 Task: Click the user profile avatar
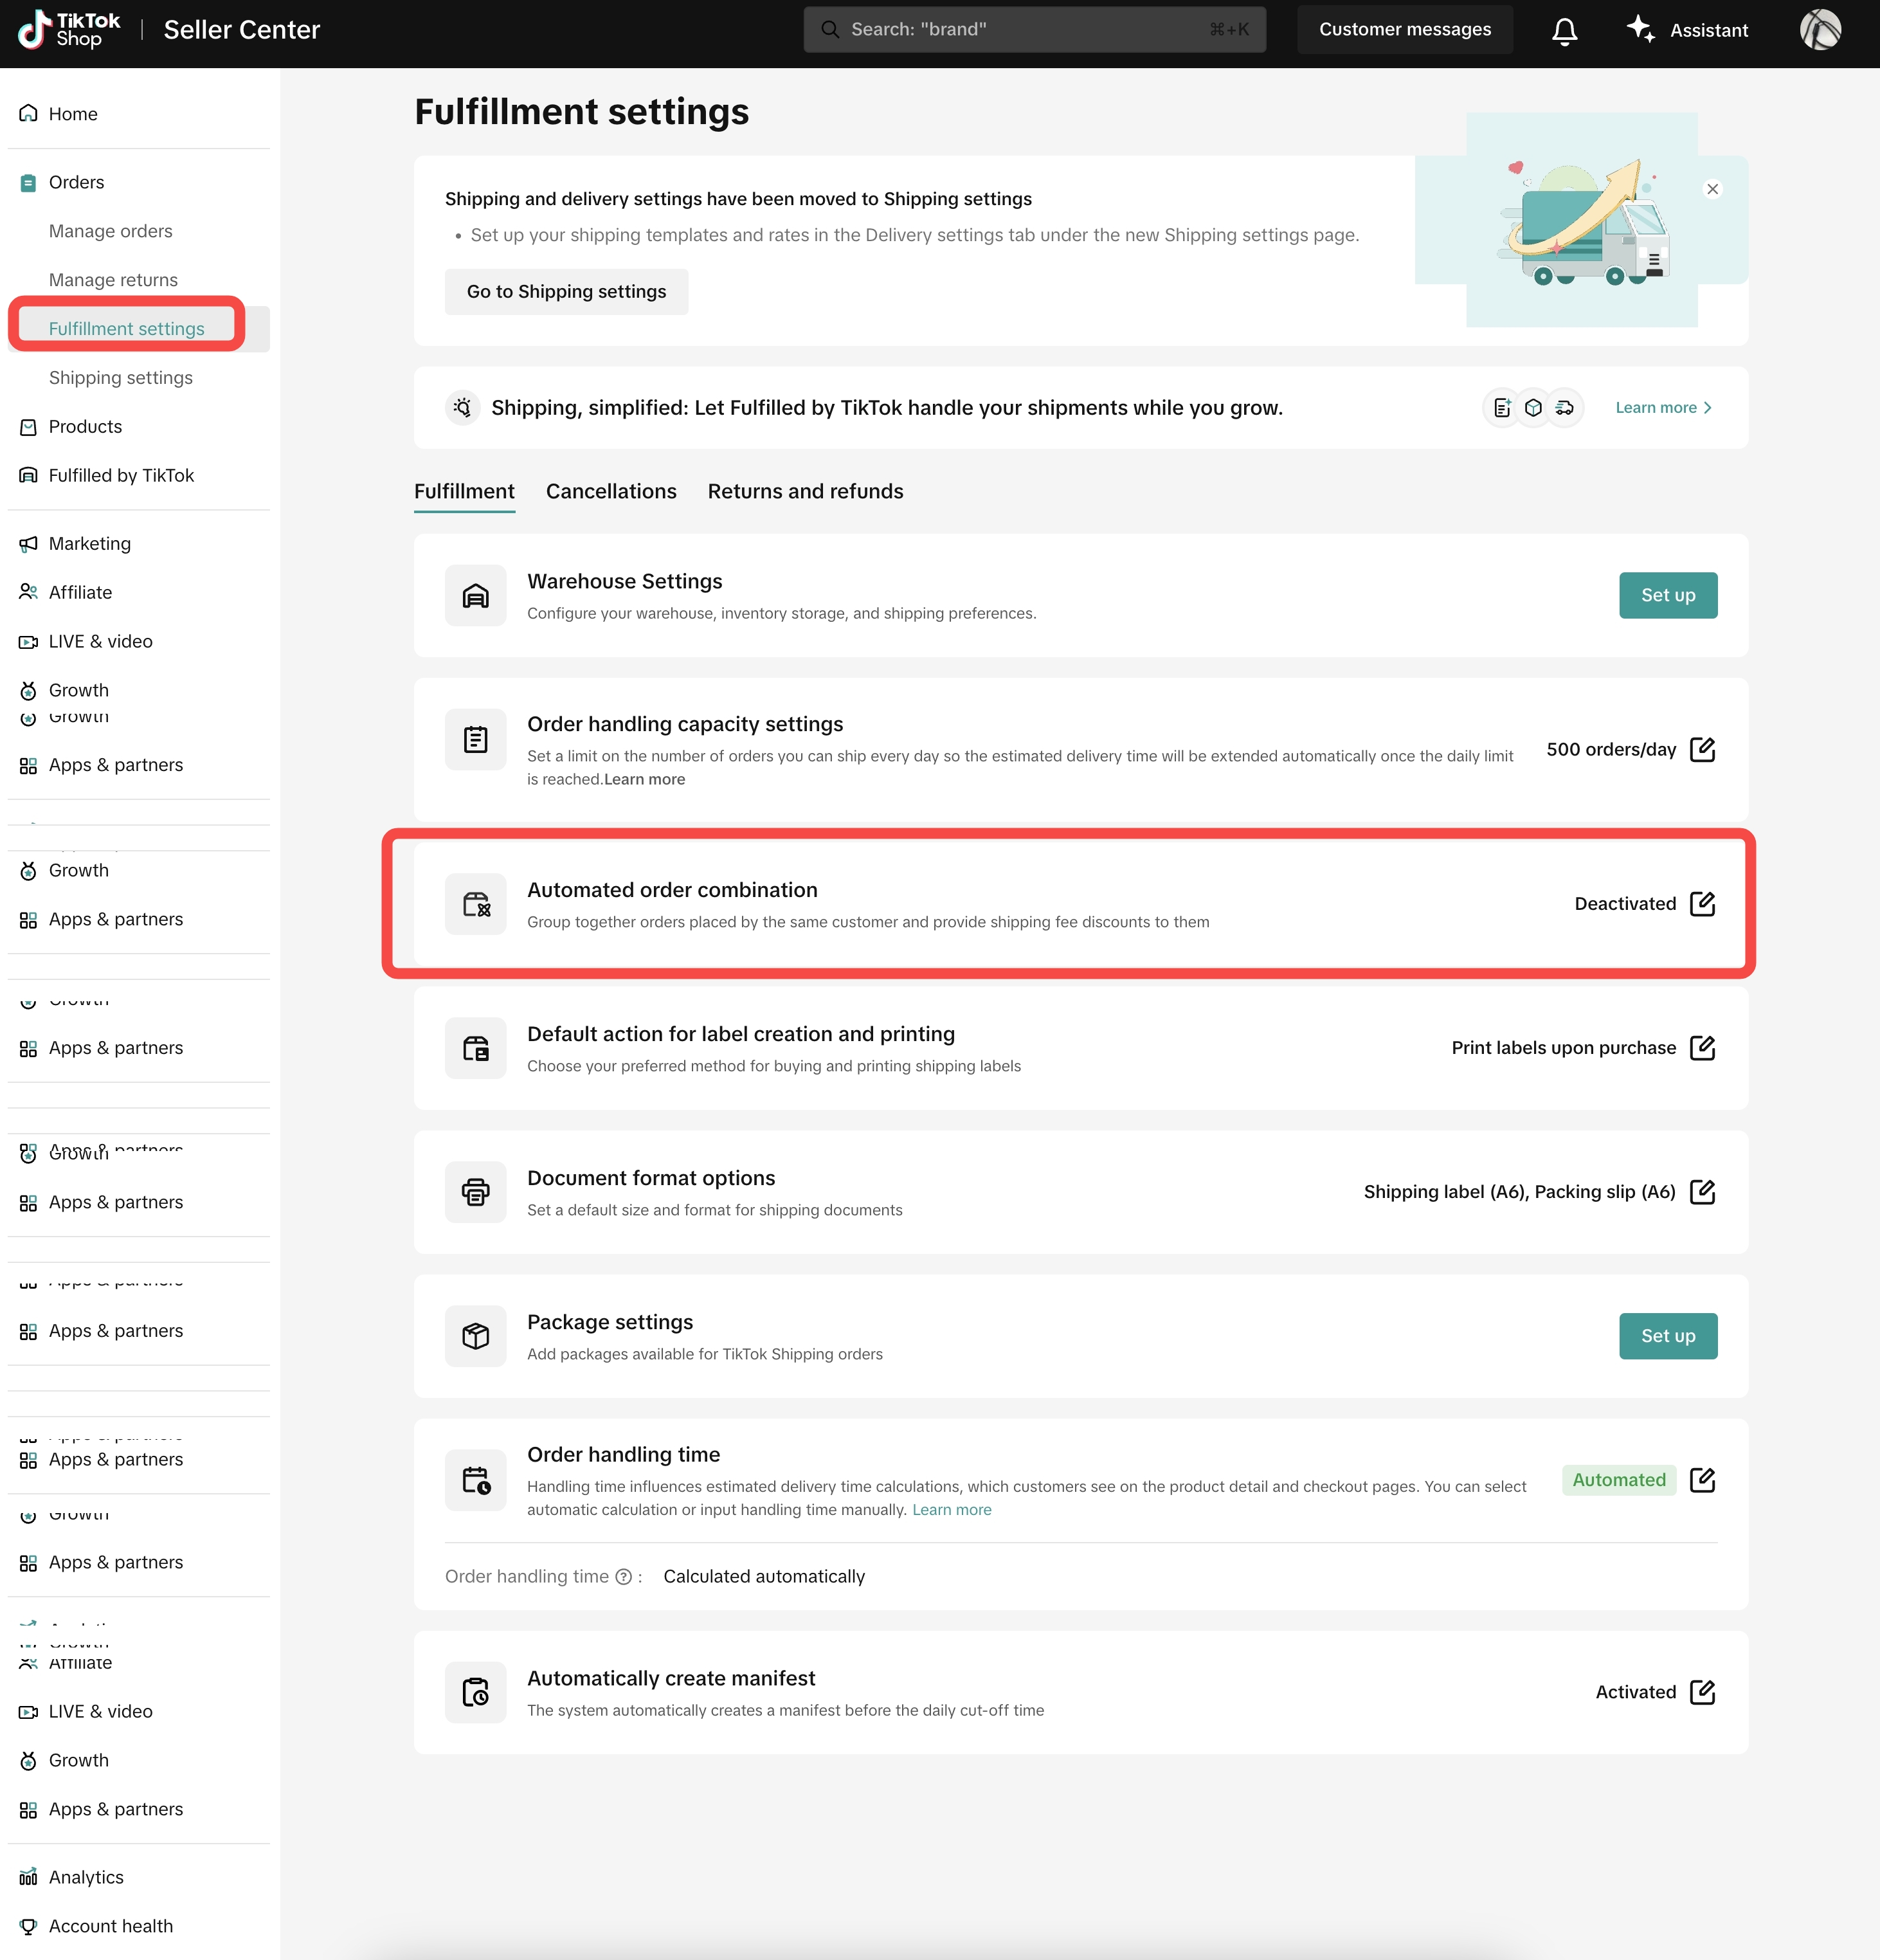click(x=1820, y=30)
